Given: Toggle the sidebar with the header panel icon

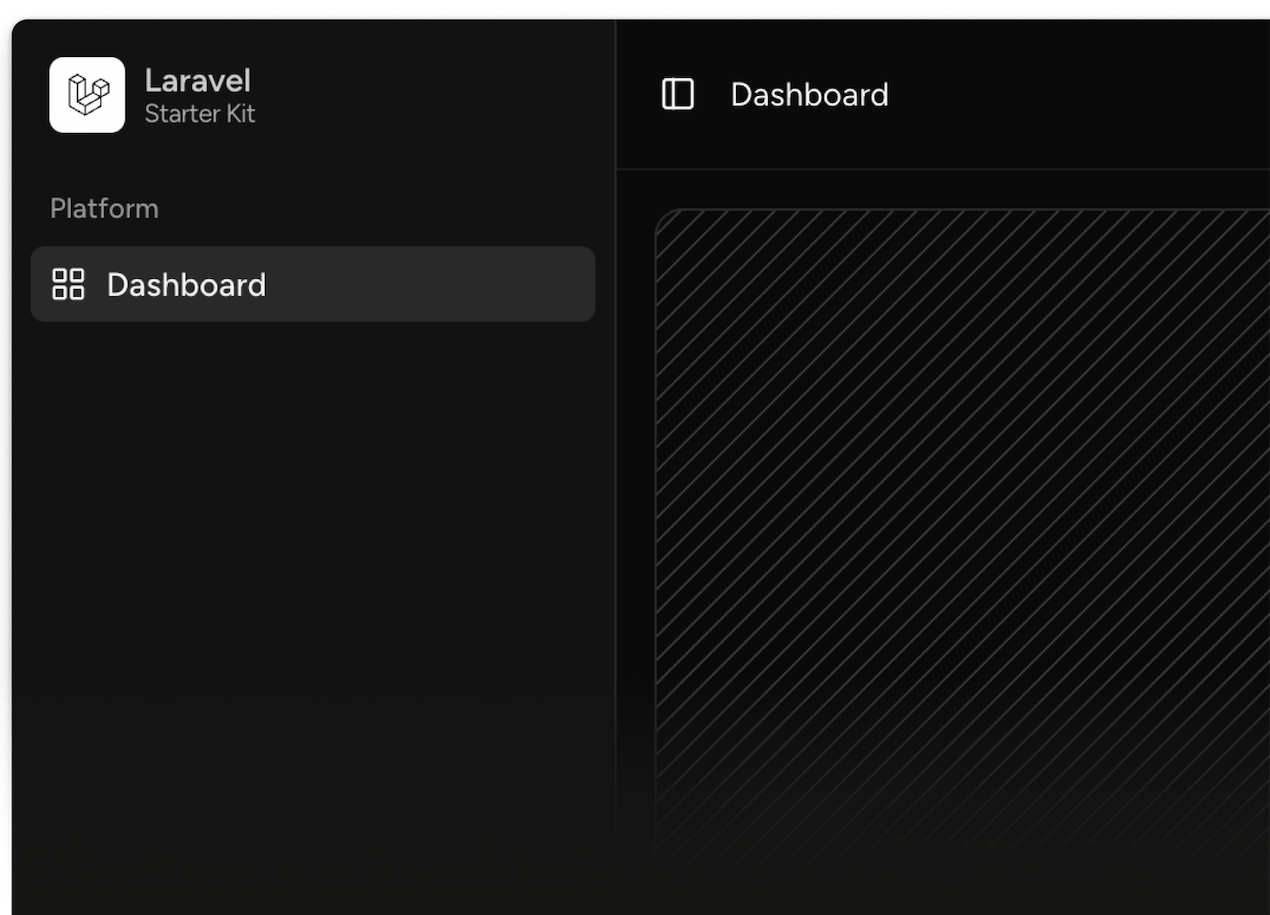Looking at the screenshot, I should point(677,95).
